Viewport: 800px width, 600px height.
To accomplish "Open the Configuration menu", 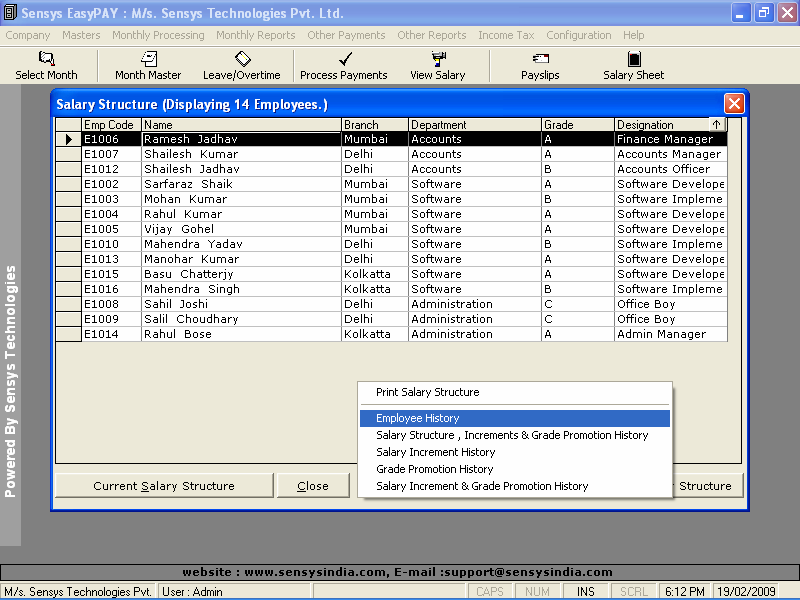I will (x=579, y=35).
